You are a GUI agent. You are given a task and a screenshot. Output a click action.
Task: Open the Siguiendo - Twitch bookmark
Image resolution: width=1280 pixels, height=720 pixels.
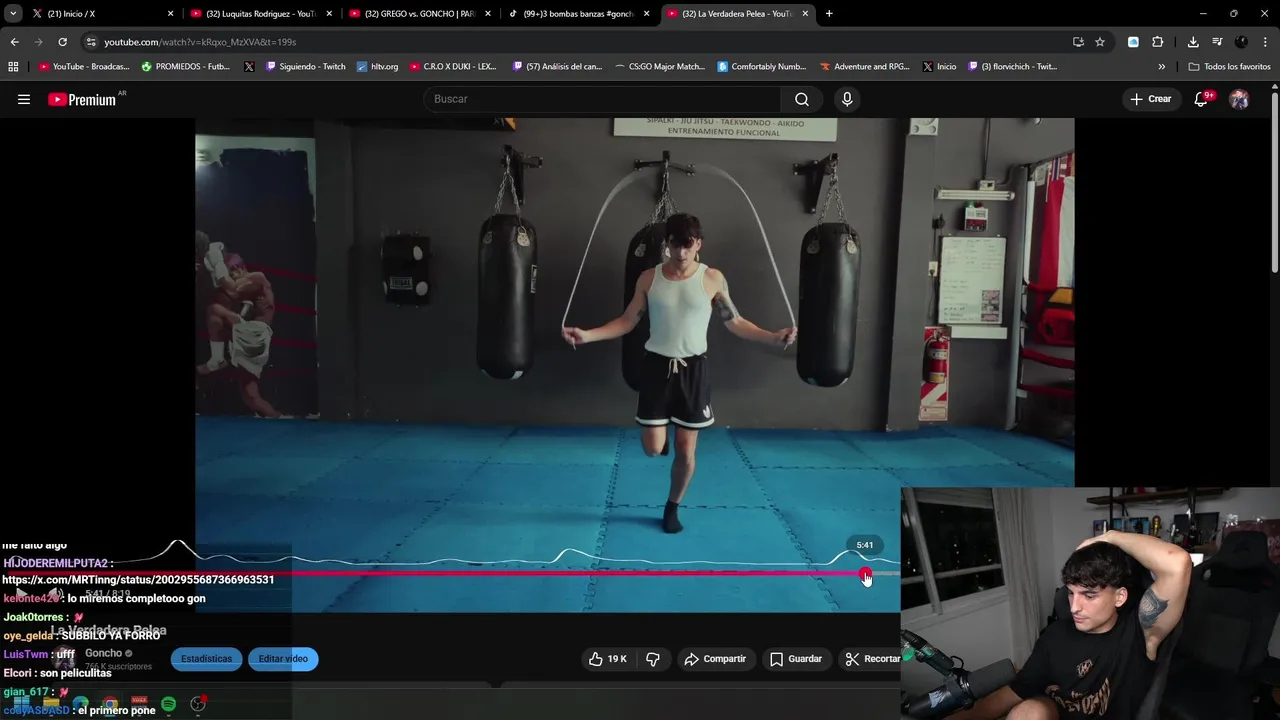click(x=306, y=67)
